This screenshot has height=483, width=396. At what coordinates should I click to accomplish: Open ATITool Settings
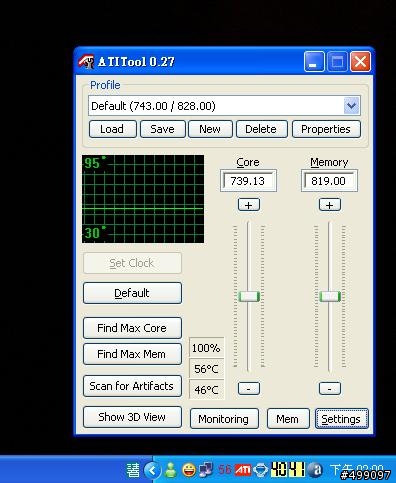pos(341,419)
